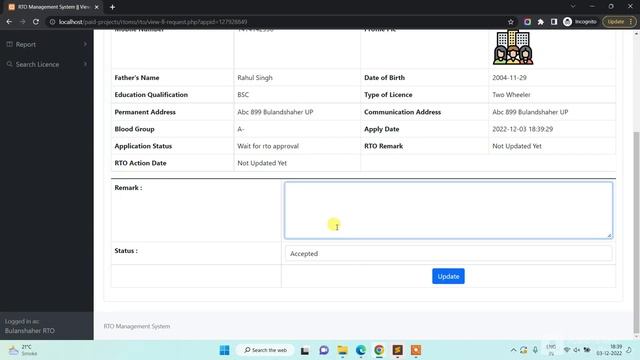This screenshot has height=360, width=640.
Task: Close the RTO Management System tab
Action: coord(96,7)
